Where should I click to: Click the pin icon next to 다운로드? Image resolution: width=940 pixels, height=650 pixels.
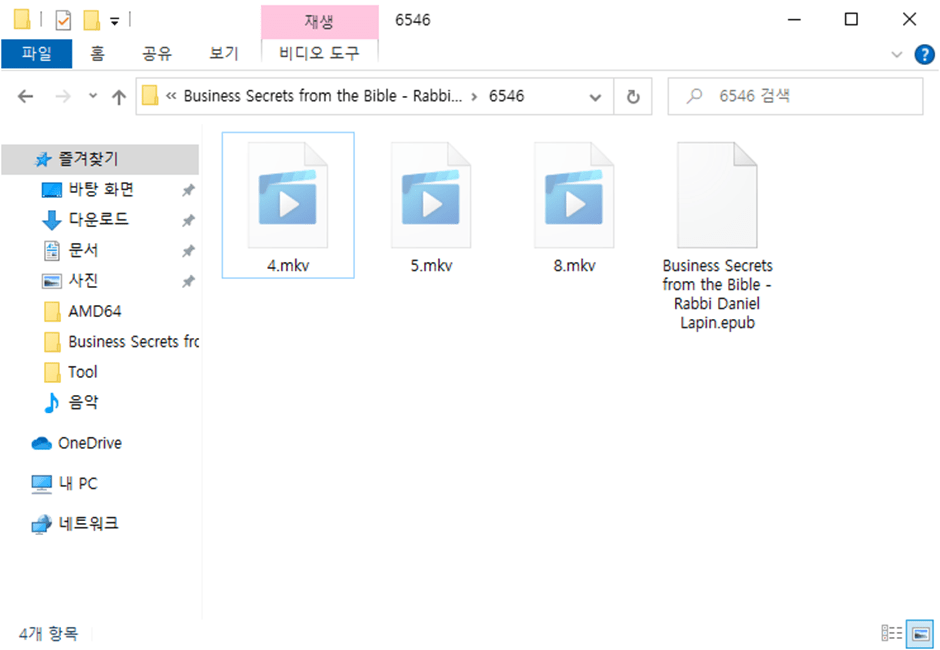pos(188,221)
